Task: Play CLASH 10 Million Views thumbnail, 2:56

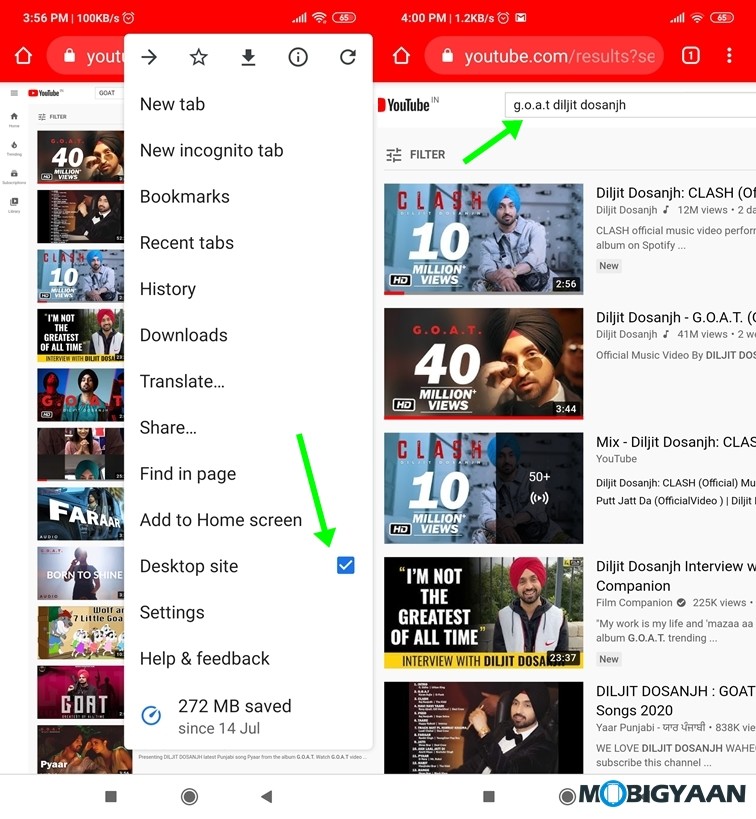Action: click(483, 239)
